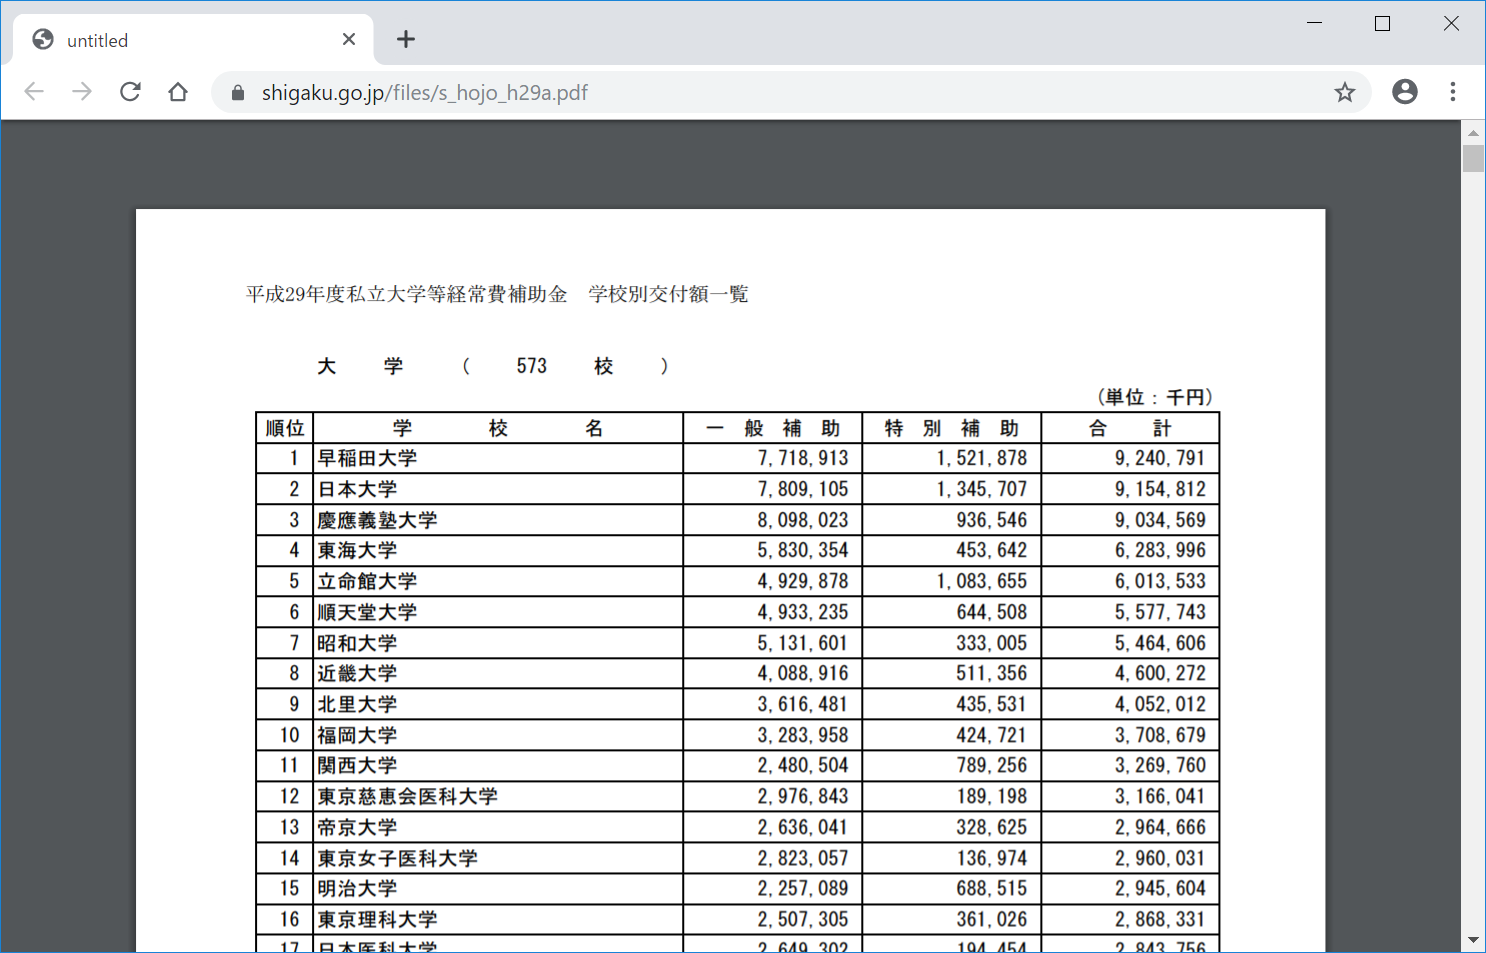
Task: Click the special subsidy value 361,026
Action: pyautogui.click(x=991, y=919)
